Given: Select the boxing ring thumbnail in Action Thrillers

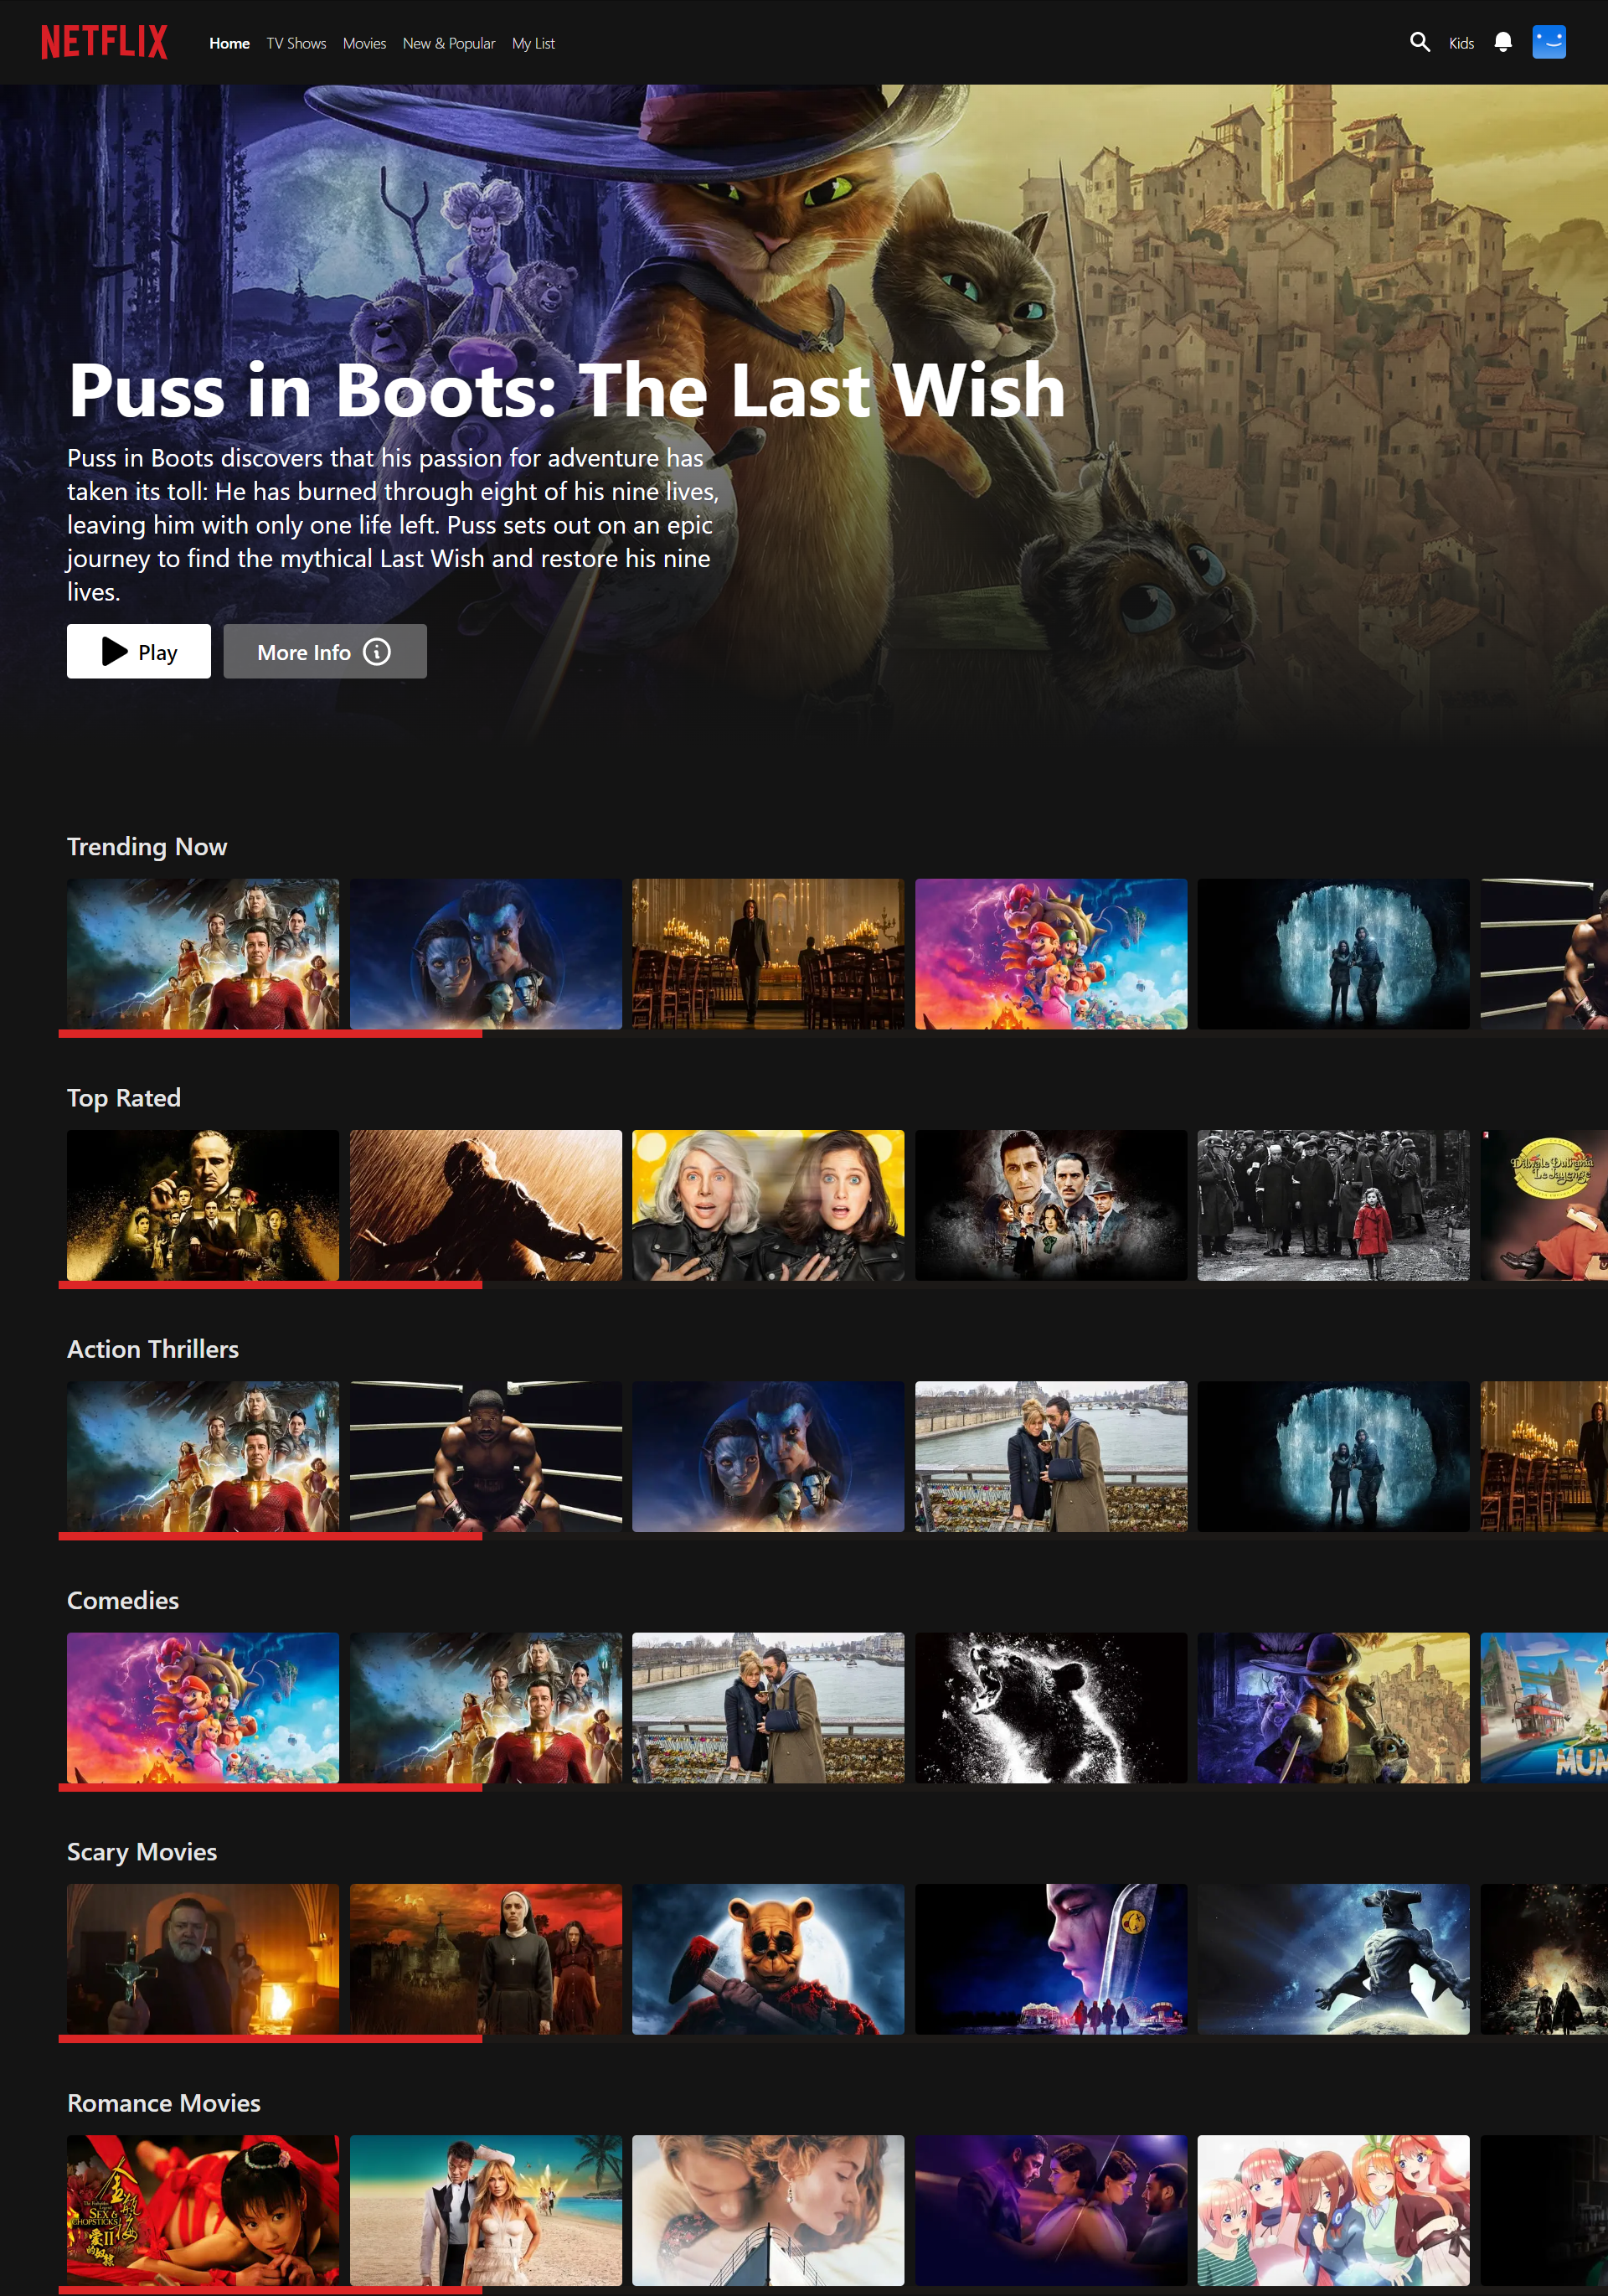Looking at the screenshot, I should (486, 1456).
